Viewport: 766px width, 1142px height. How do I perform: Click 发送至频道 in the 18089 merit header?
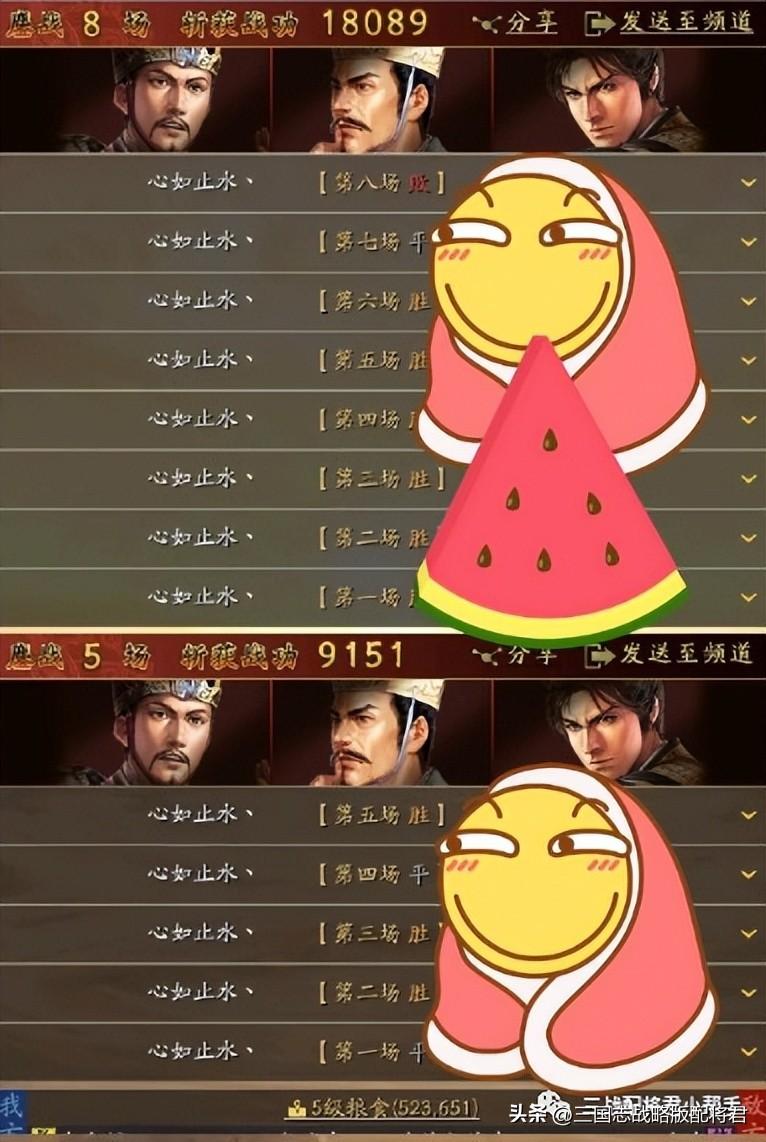(x=686, y=23)
